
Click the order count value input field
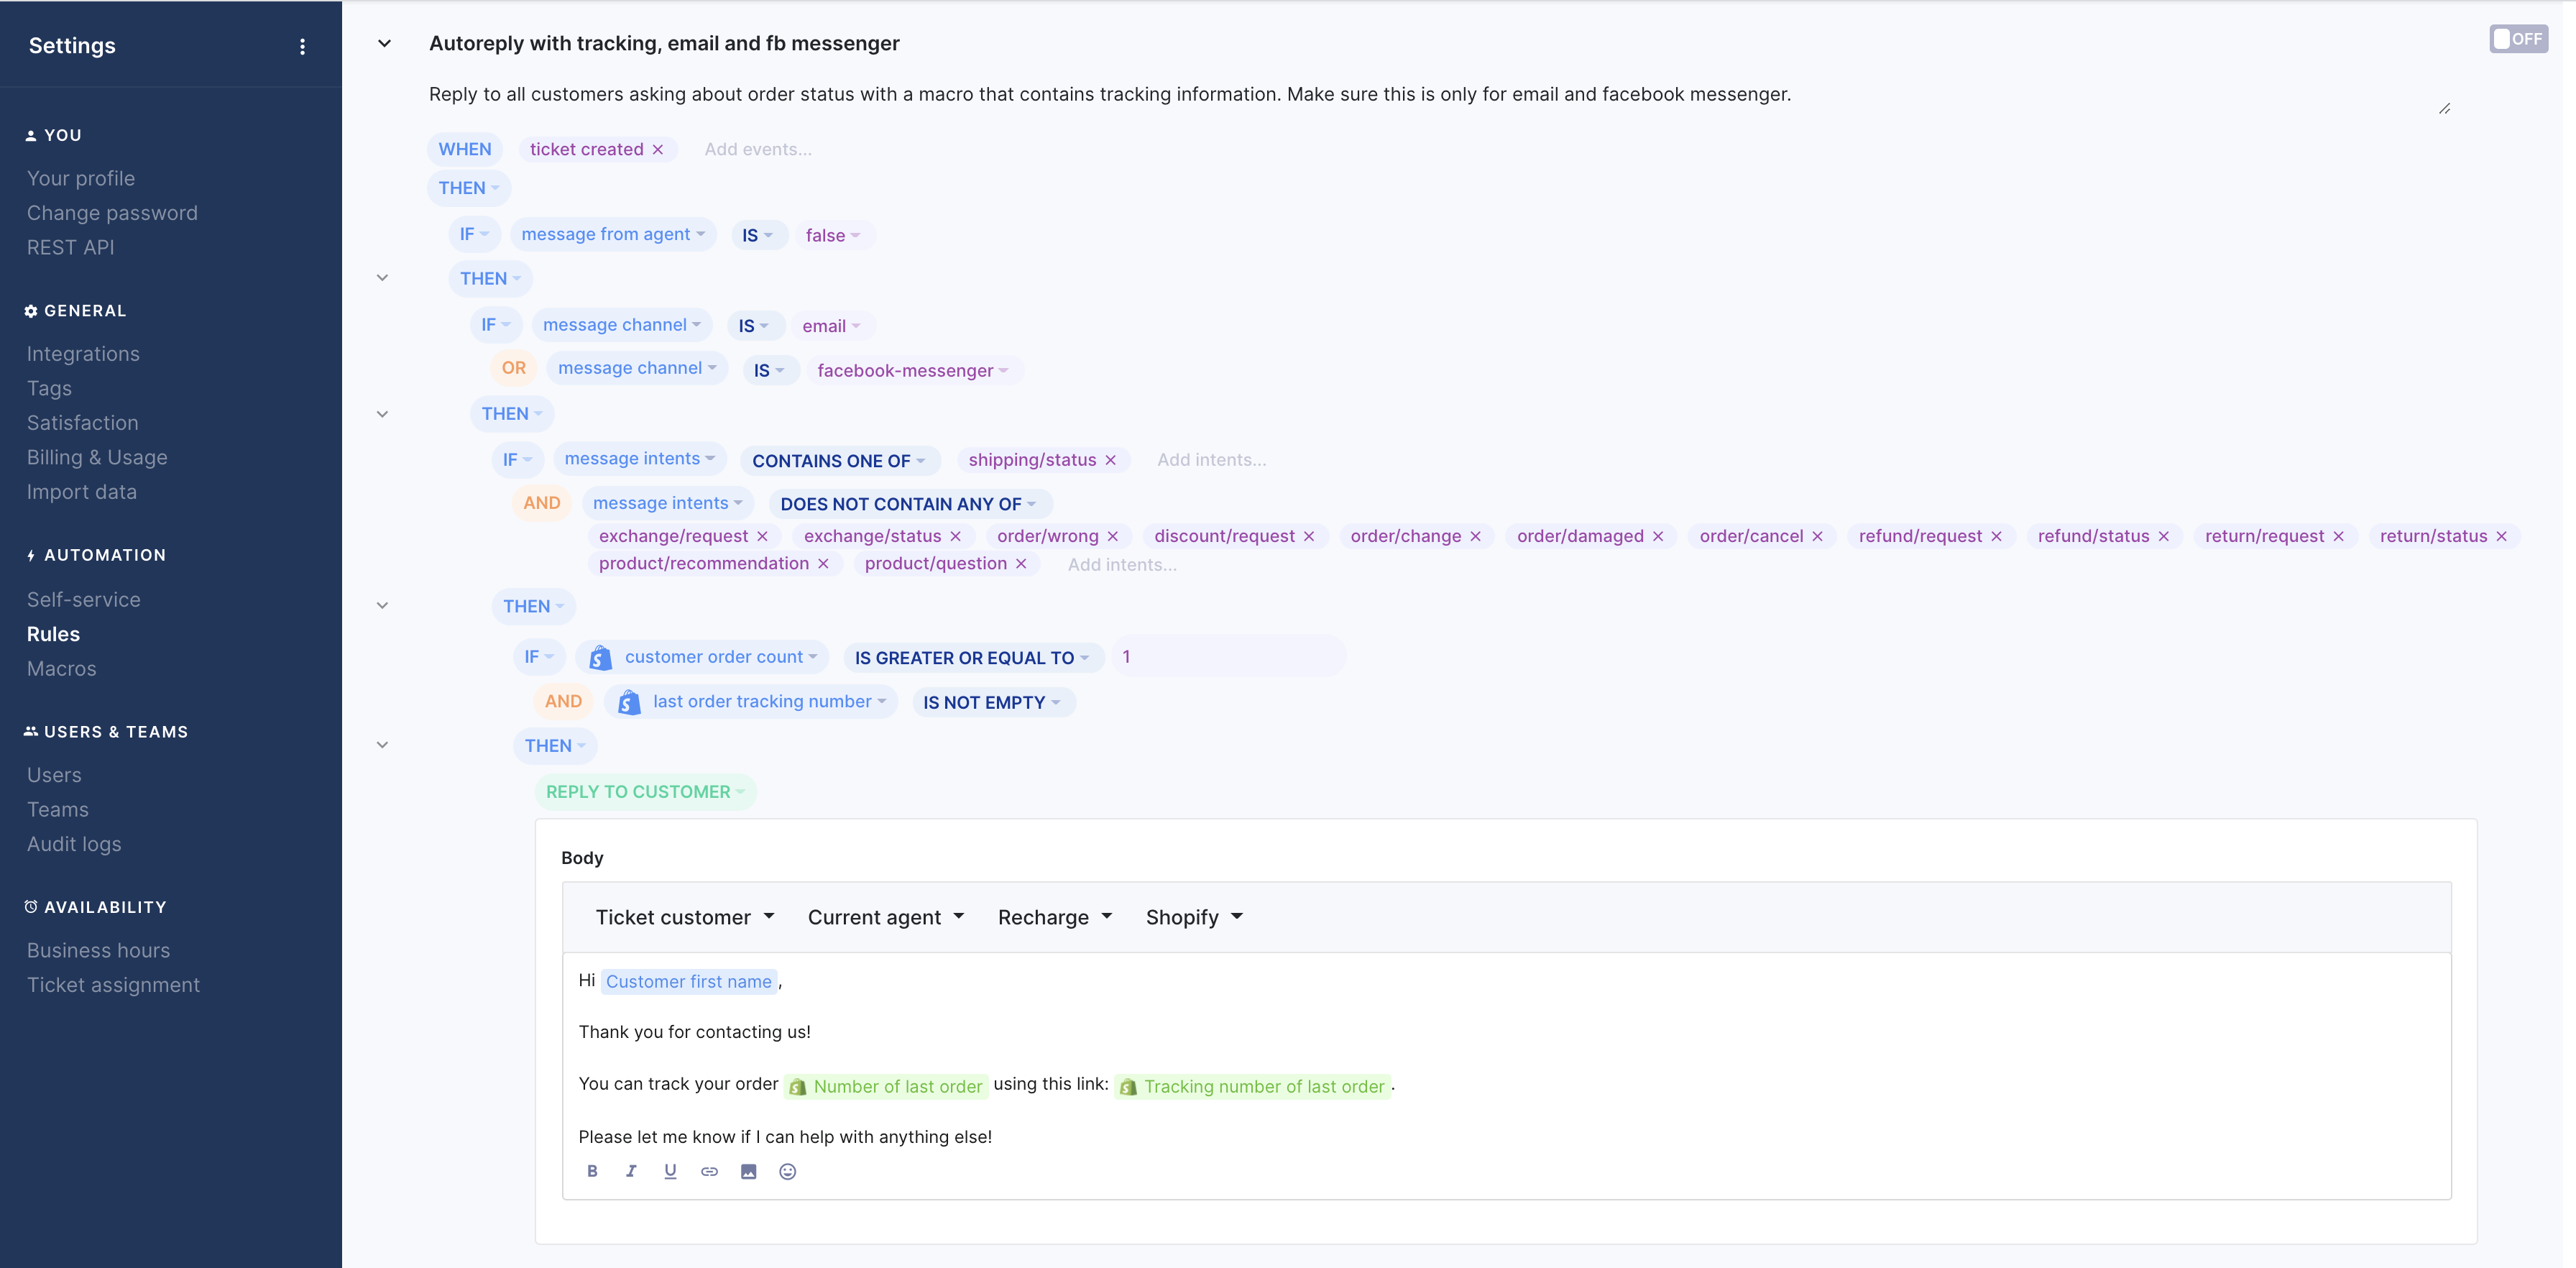[1225, 657]
